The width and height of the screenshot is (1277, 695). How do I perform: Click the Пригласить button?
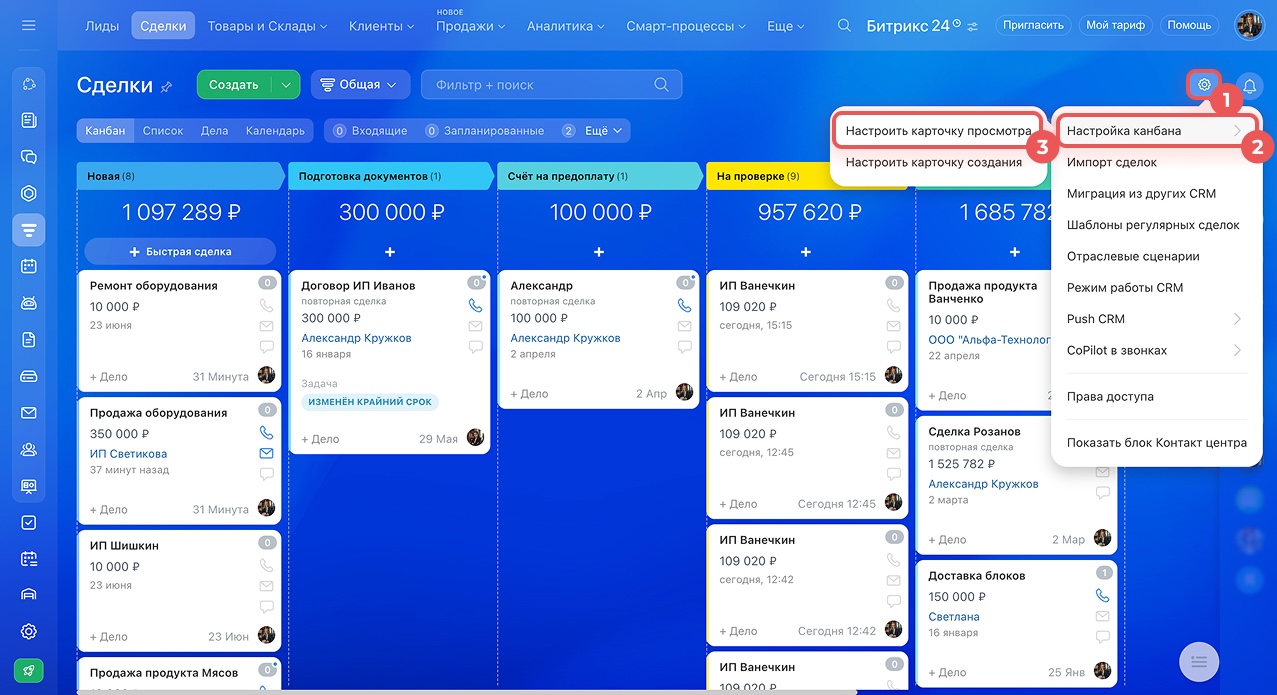coord(1035,25)
